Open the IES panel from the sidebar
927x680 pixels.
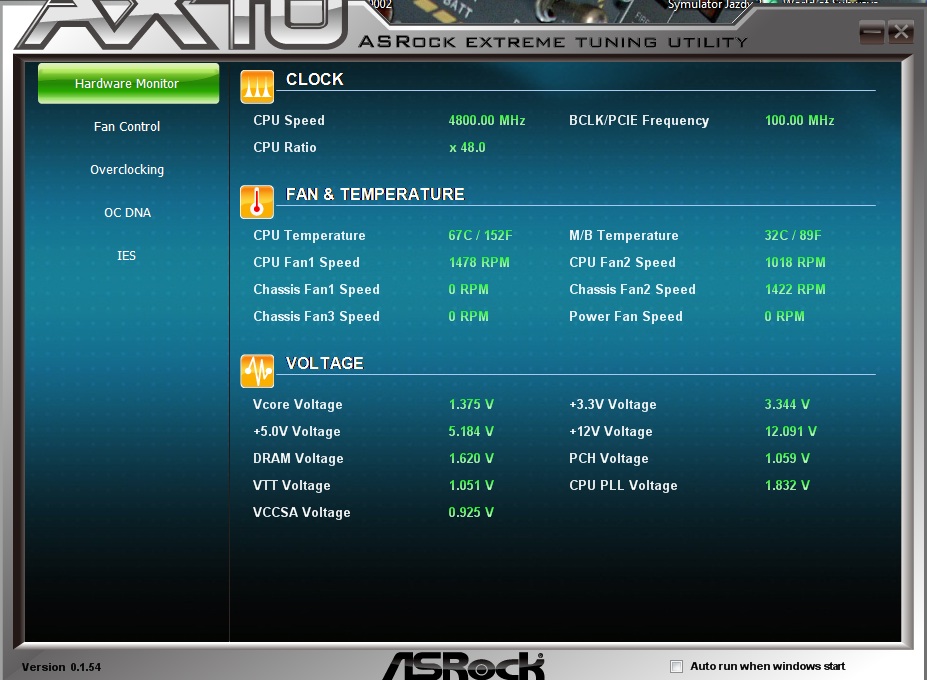[x=127, y=256]
